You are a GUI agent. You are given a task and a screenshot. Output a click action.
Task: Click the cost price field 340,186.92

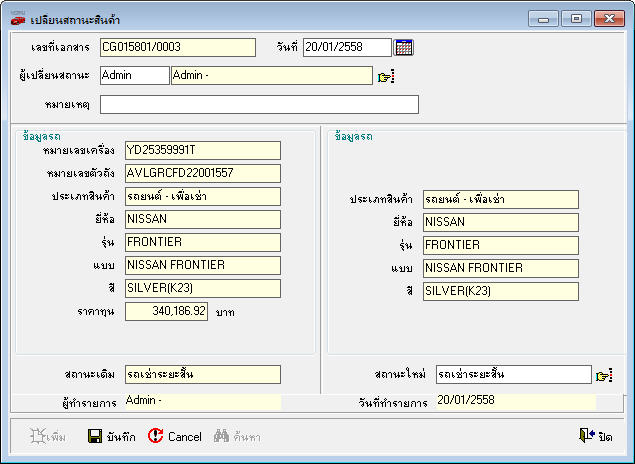coord(166,311)
